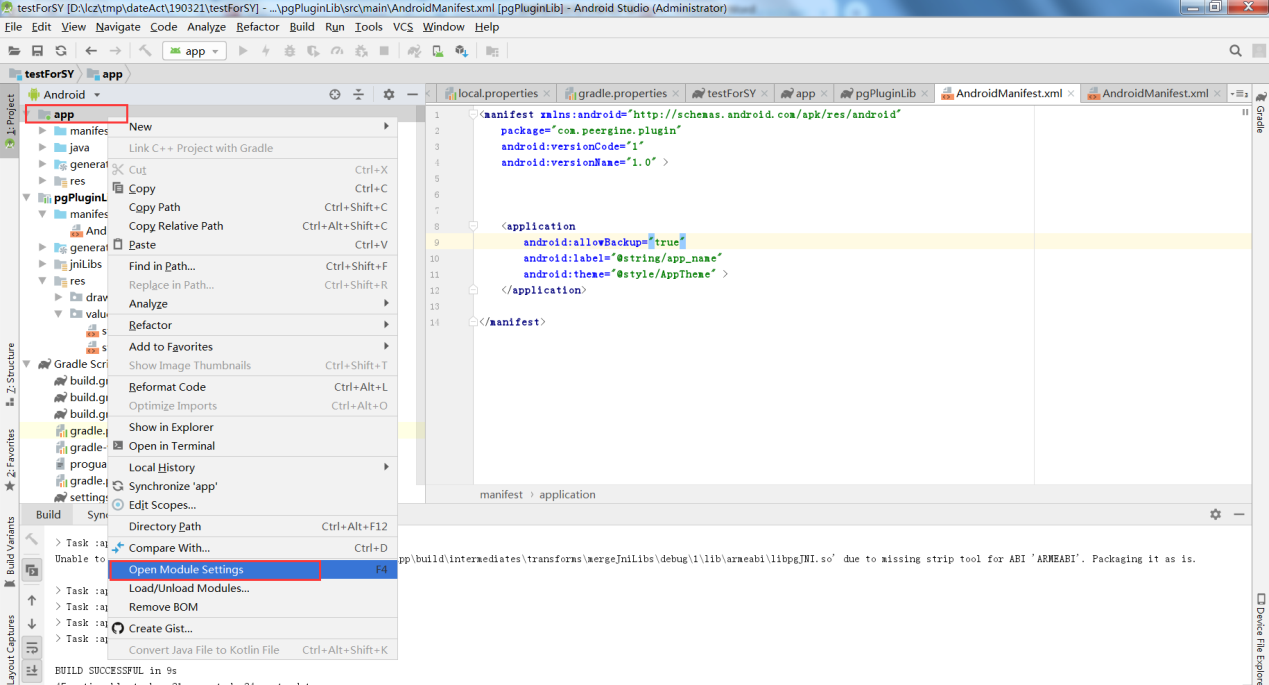The height and width of the screenshot is (685, 1269).
Task: Choose Copy Path from context menu
Action: click(252, 207)
